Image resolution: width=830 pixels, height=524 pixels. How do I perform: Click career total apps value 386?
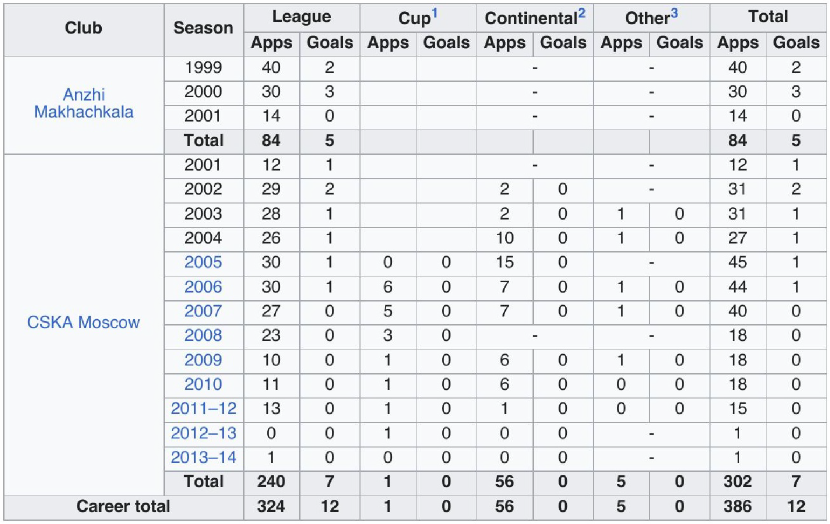coord(737,507)
